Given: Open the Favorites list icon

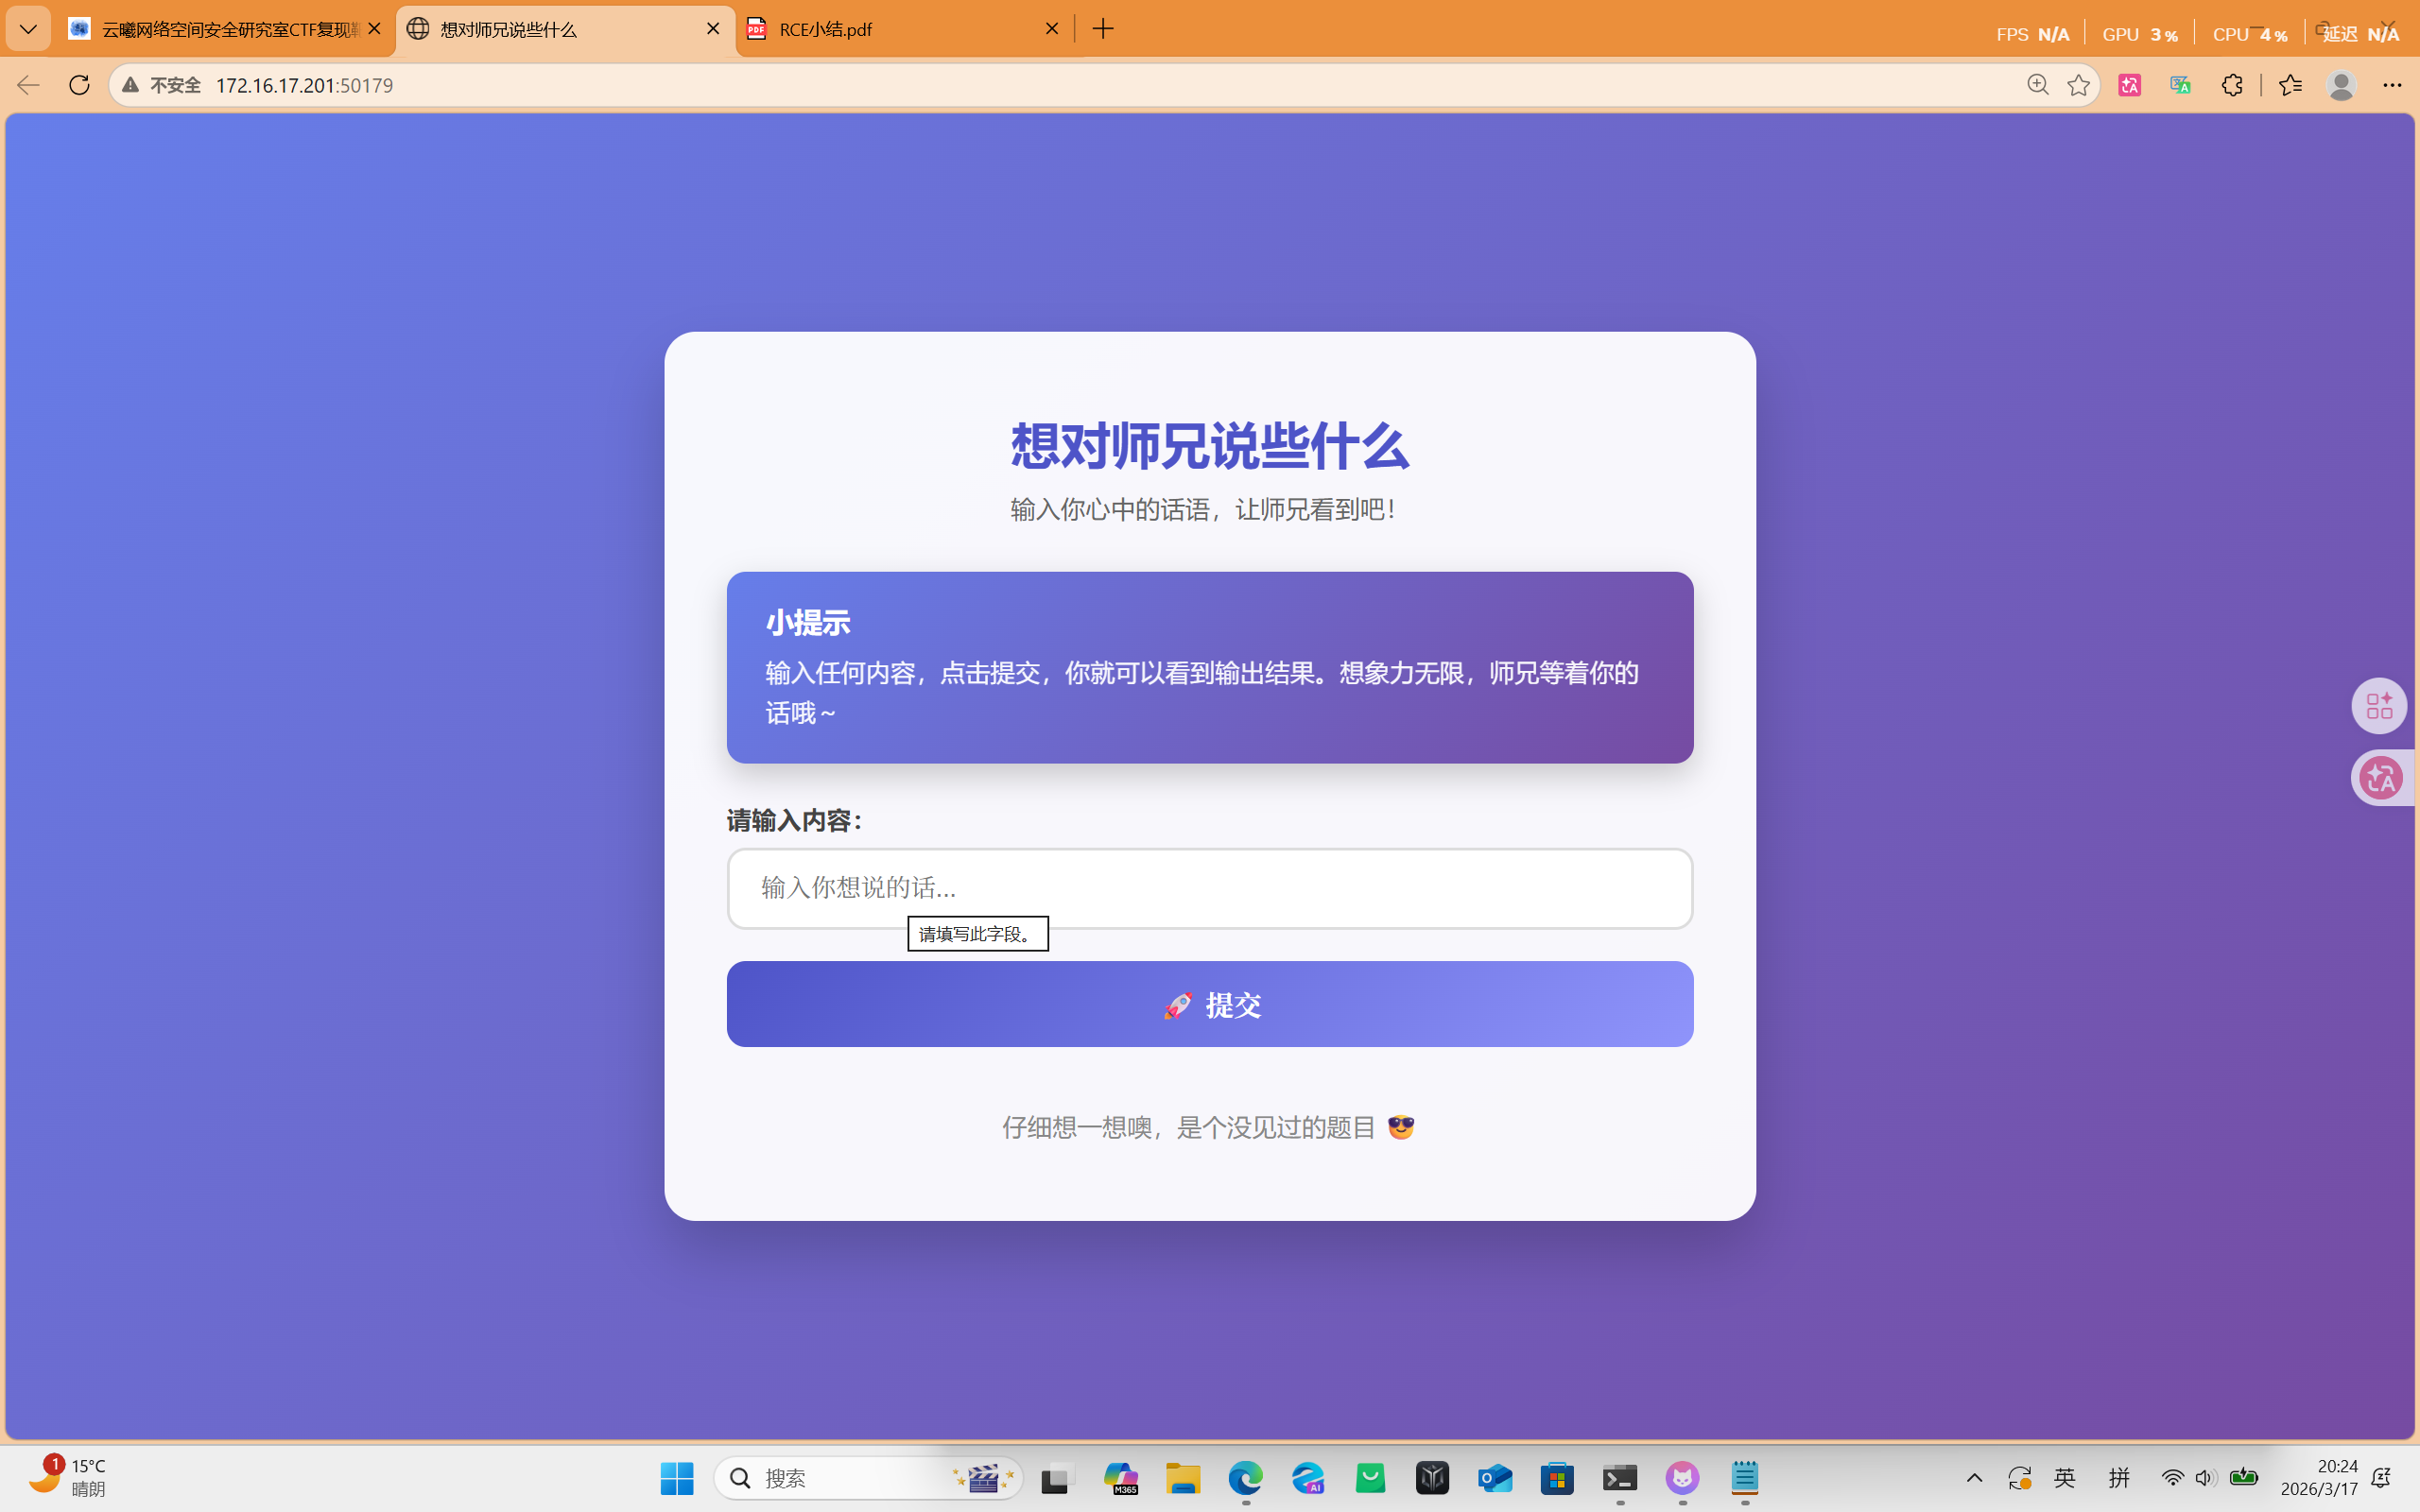Looking at the screenshot, I should click(x=2290, y=85).
